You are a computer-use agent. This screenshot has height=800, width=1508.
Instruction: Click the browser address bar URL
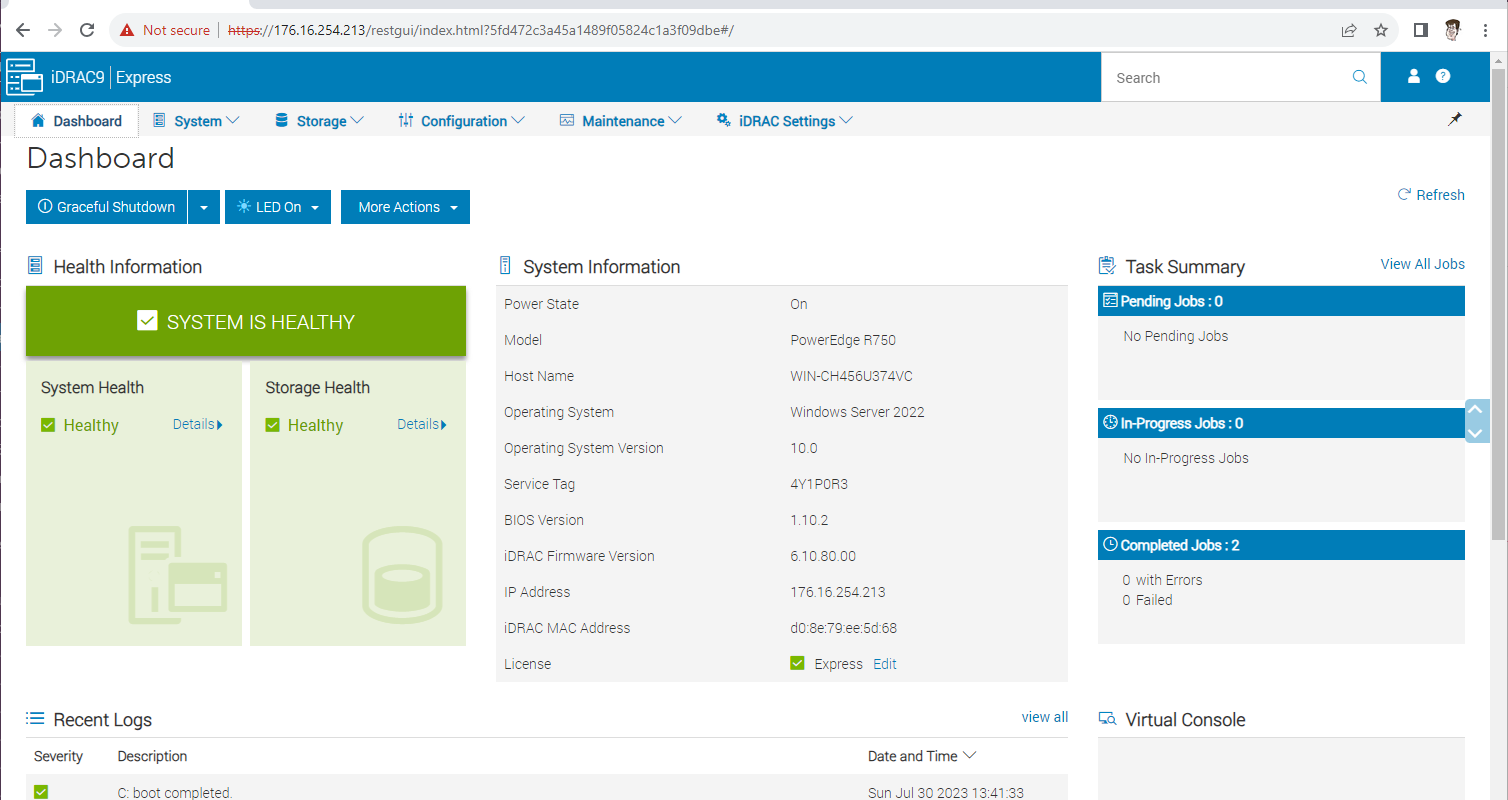(x=481, y=30)
